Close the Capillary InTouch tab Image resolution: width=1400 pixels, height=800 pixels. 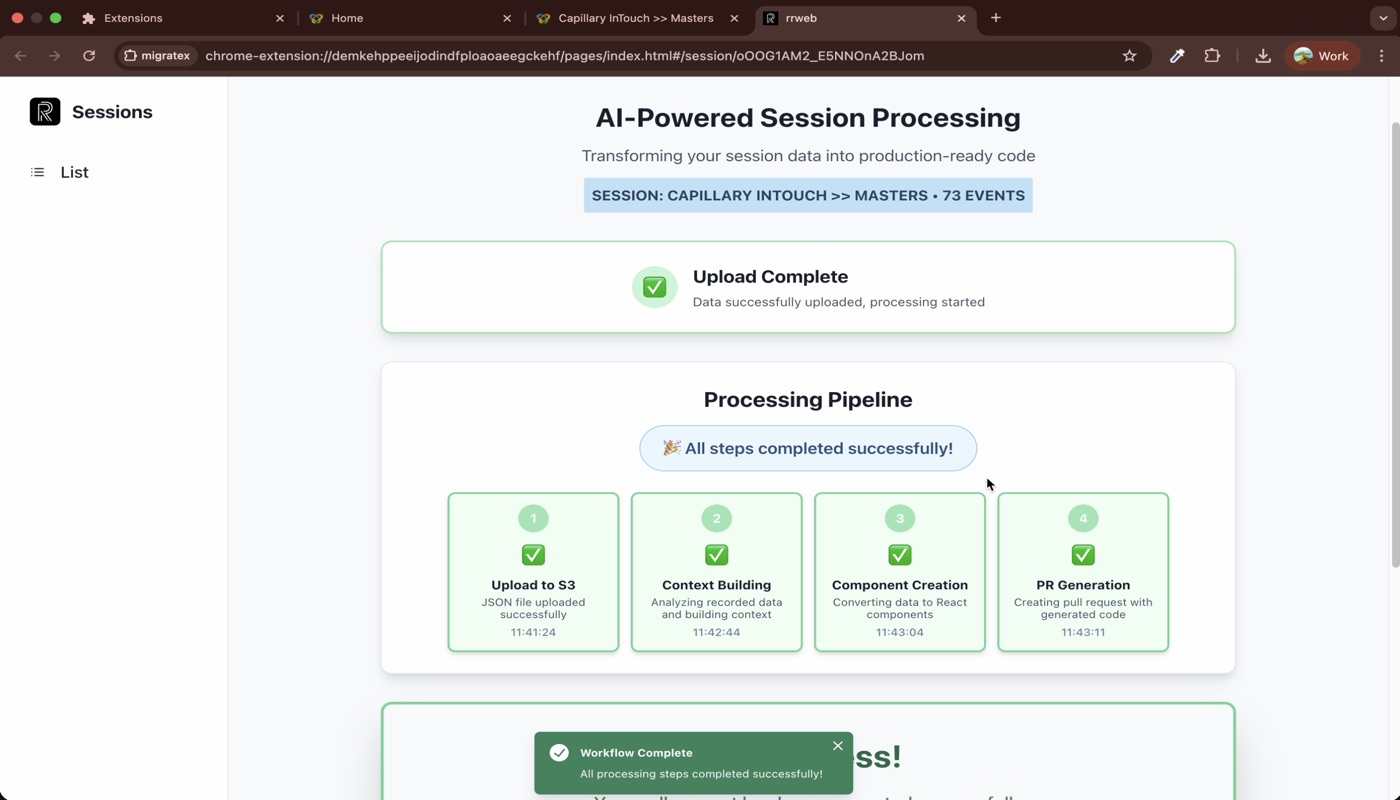click(x=734, y=18)
